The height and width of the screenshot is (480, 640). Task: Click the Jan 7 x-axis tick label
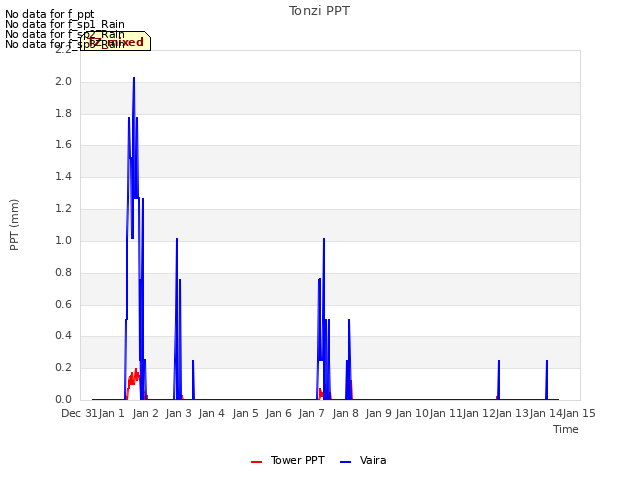tap(311, 413)
